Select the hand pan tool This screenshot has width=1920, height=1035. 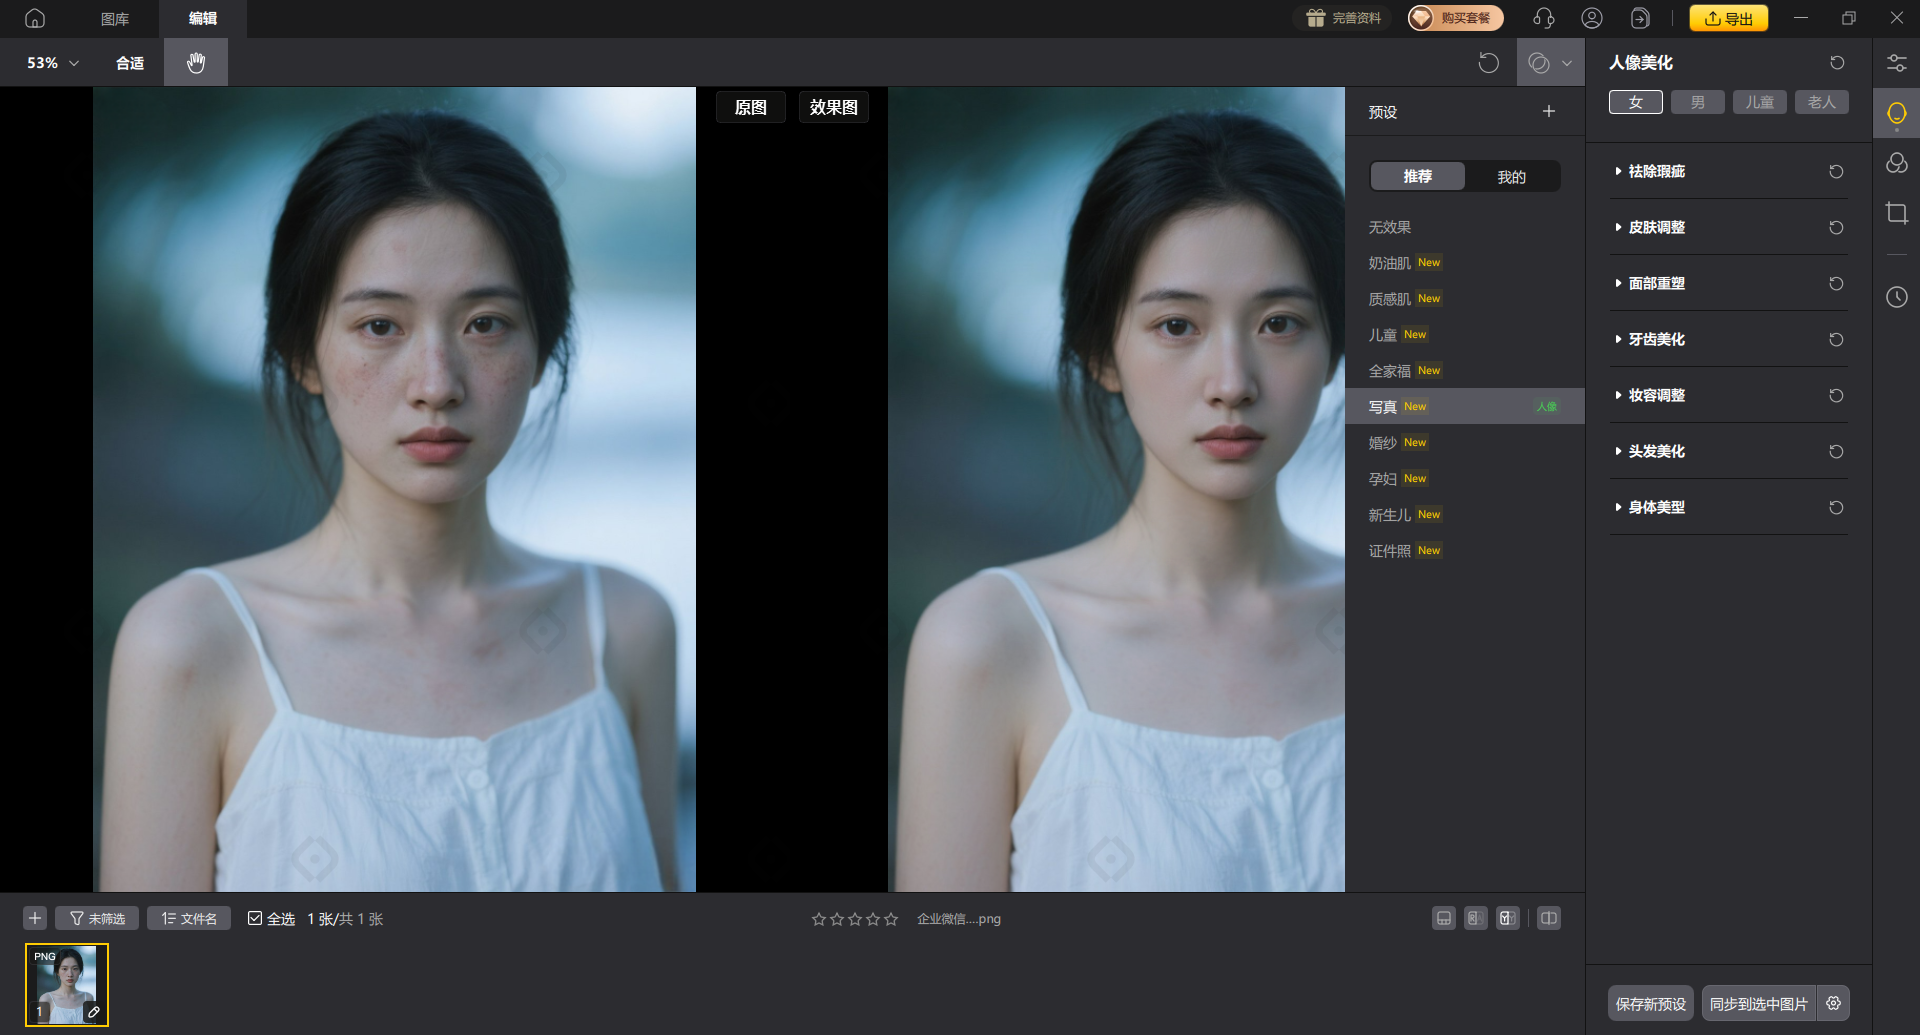pos(196,63)
